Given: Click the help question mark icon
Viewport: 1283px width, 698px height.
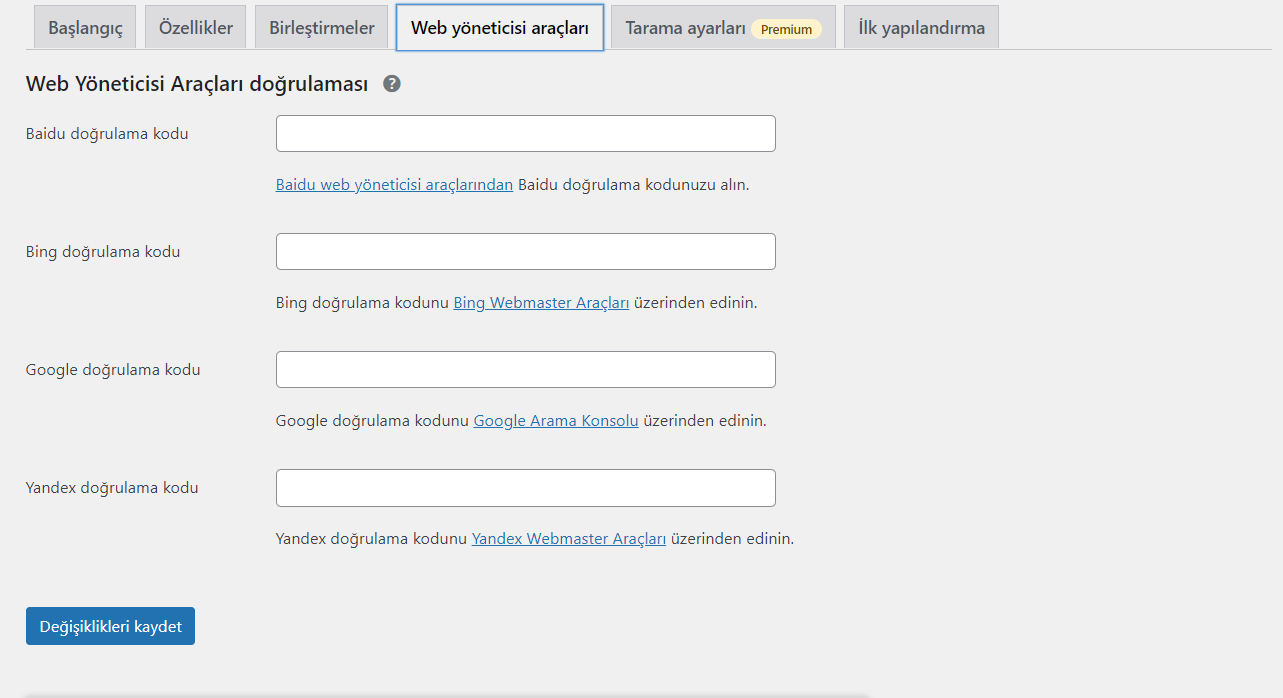Looking at the screenshot, I should click(x=392, y=84).
